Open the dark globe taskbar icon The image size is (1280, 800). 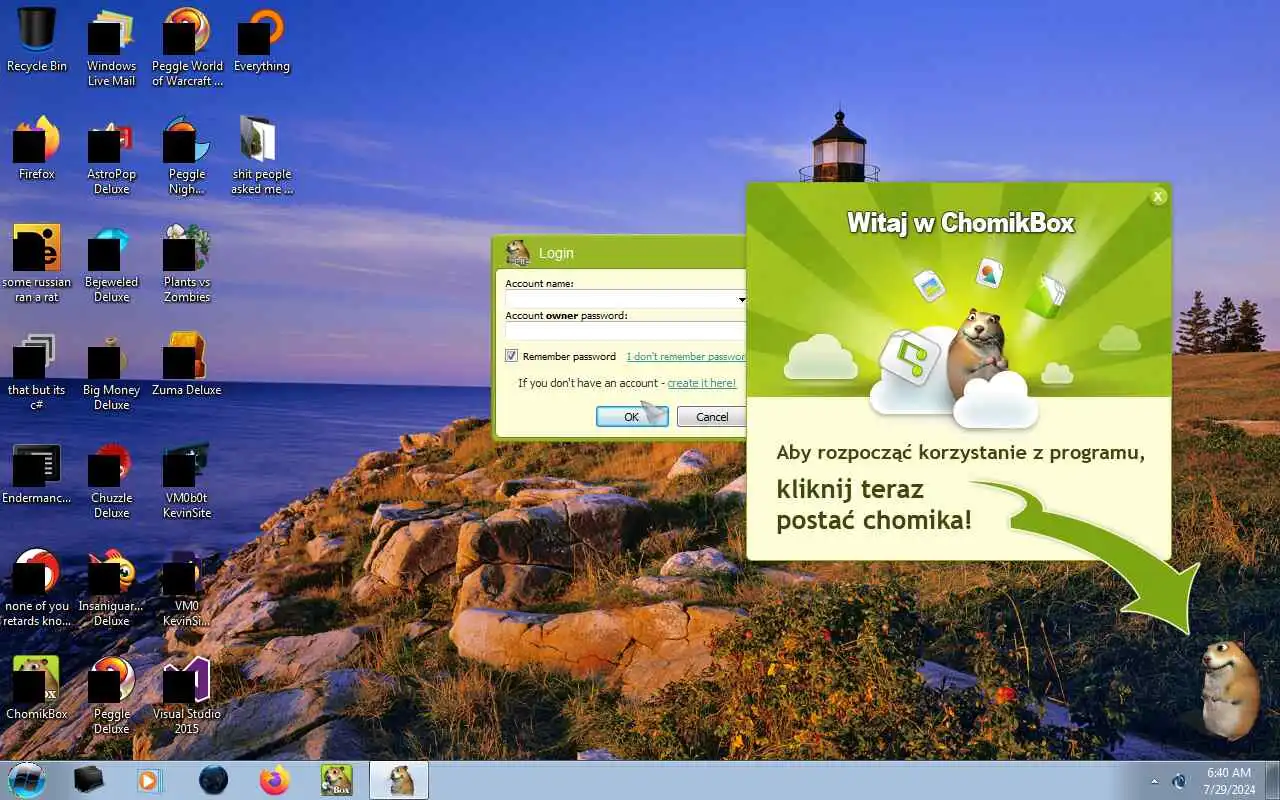pyautogui.click(x=213, y=780)
